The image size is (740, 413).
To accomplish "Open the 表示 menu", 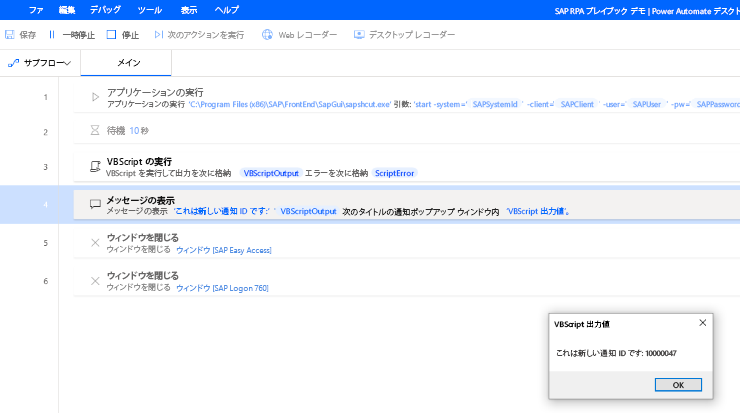I will pyautogui.click(x=189, y=10).
